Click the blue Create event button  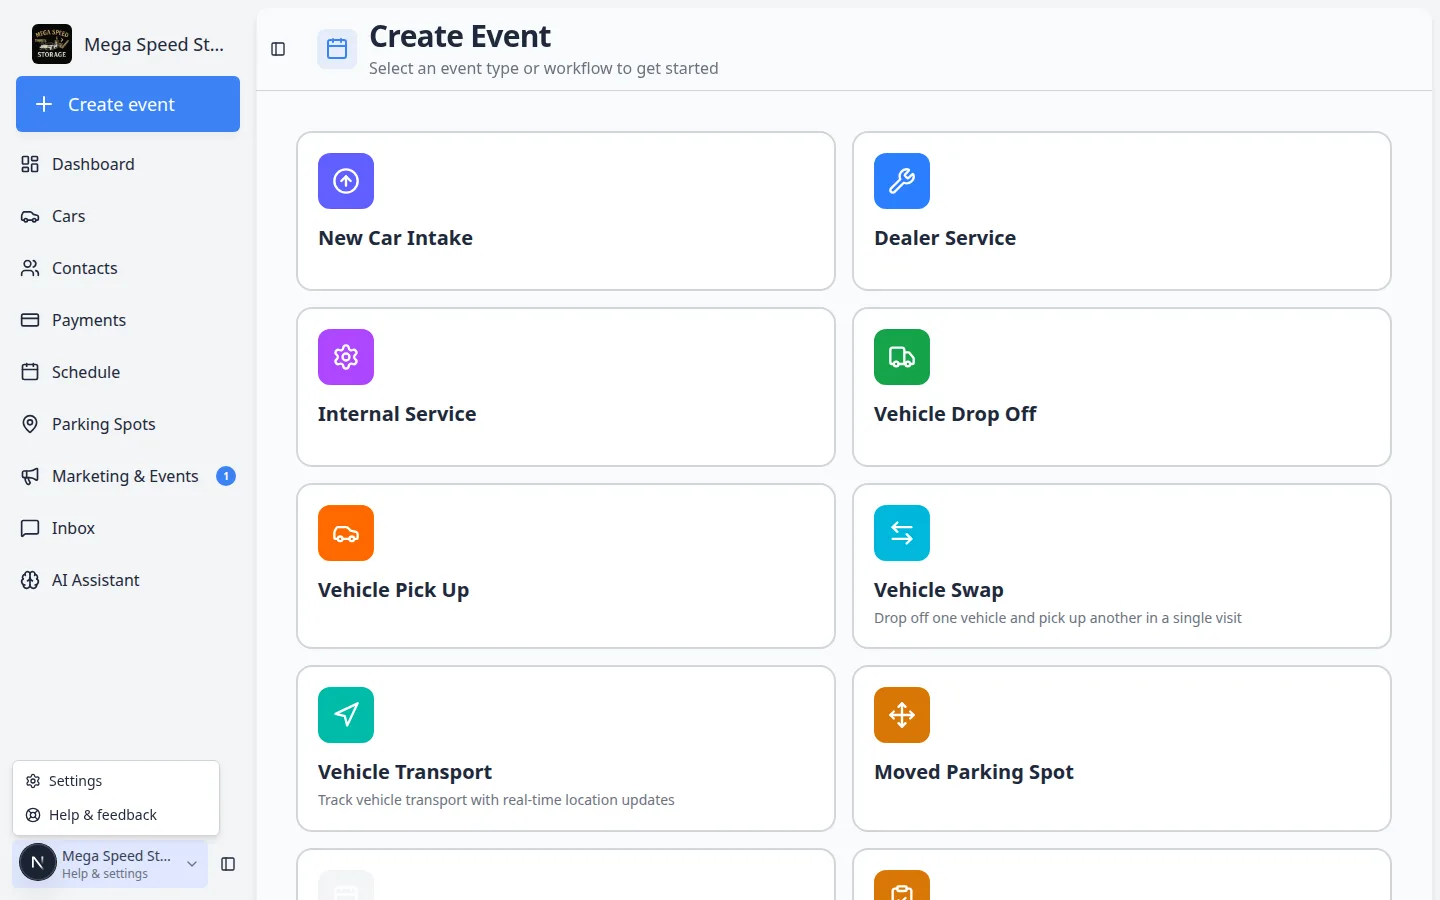[128, 104]
